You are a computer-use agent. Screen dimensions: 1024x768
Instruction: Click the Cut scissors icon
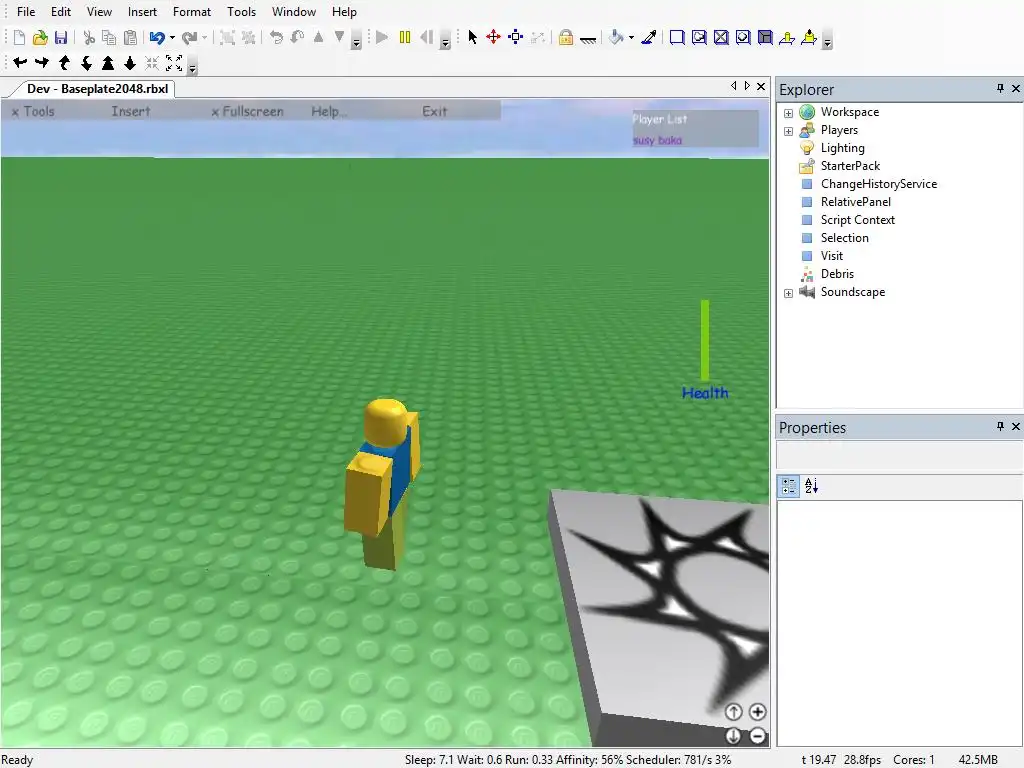point(89,37)
